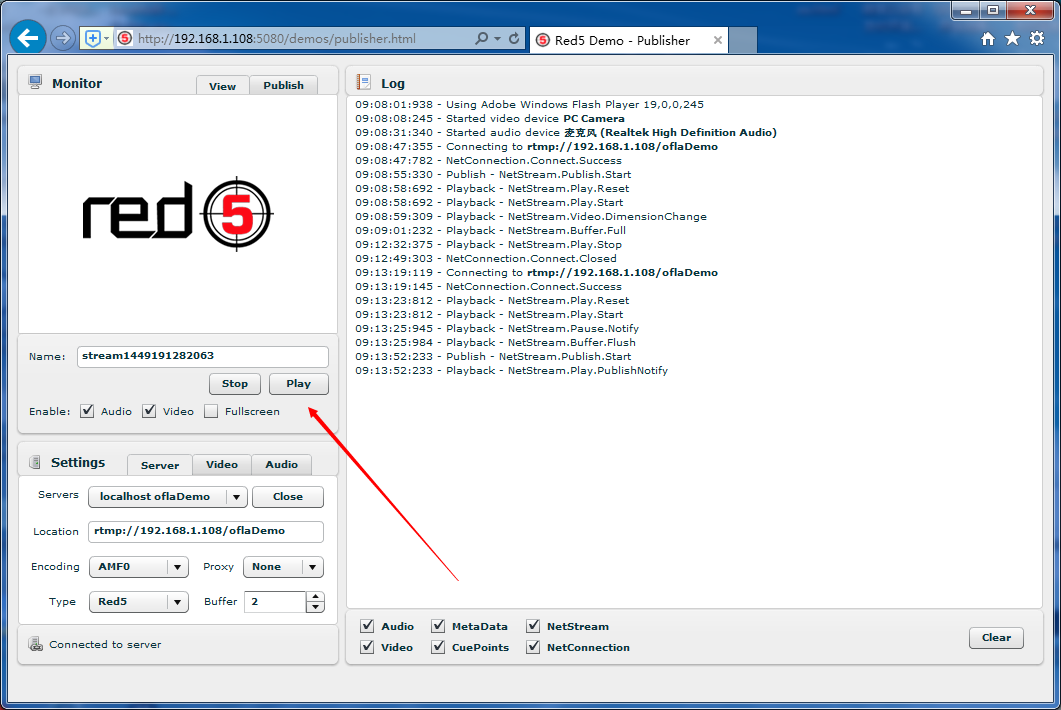Click log line 'NetConnection.Connect.Closed'
1061x710 pixels.
[x=486, y=259]
